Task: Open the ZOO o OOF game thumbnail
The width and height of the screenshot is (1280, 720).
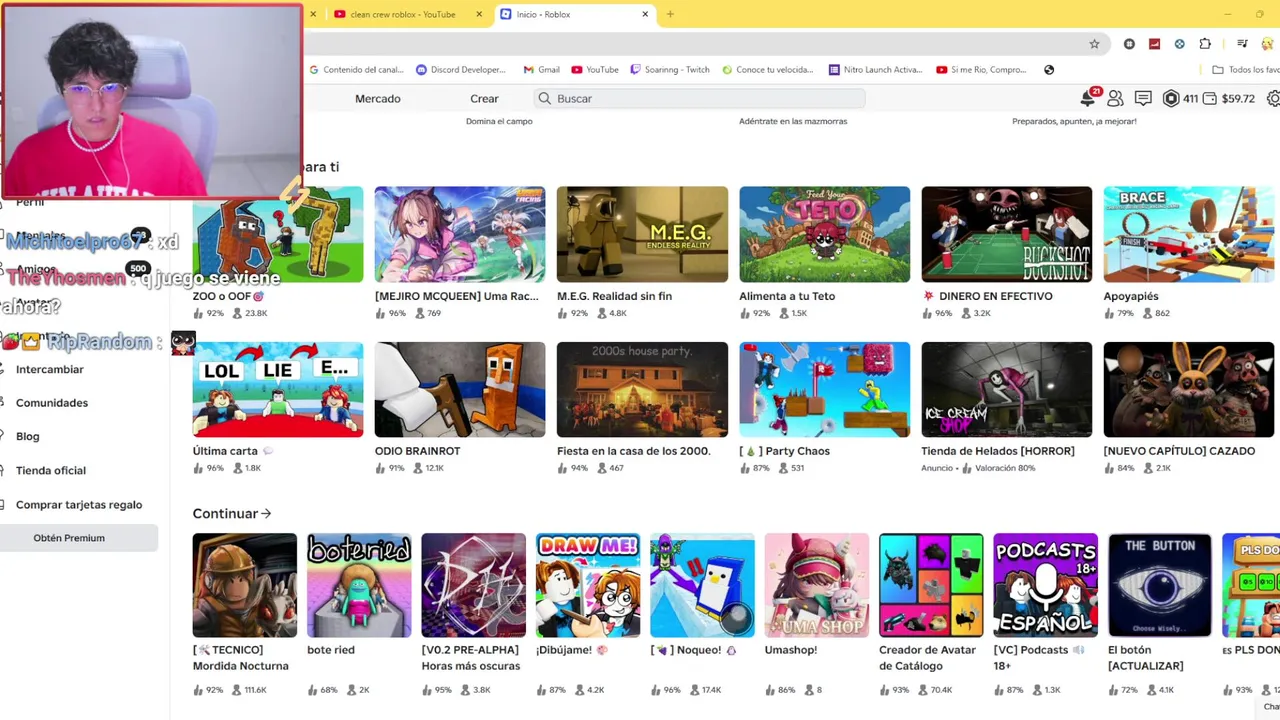Action: point(278,234)
